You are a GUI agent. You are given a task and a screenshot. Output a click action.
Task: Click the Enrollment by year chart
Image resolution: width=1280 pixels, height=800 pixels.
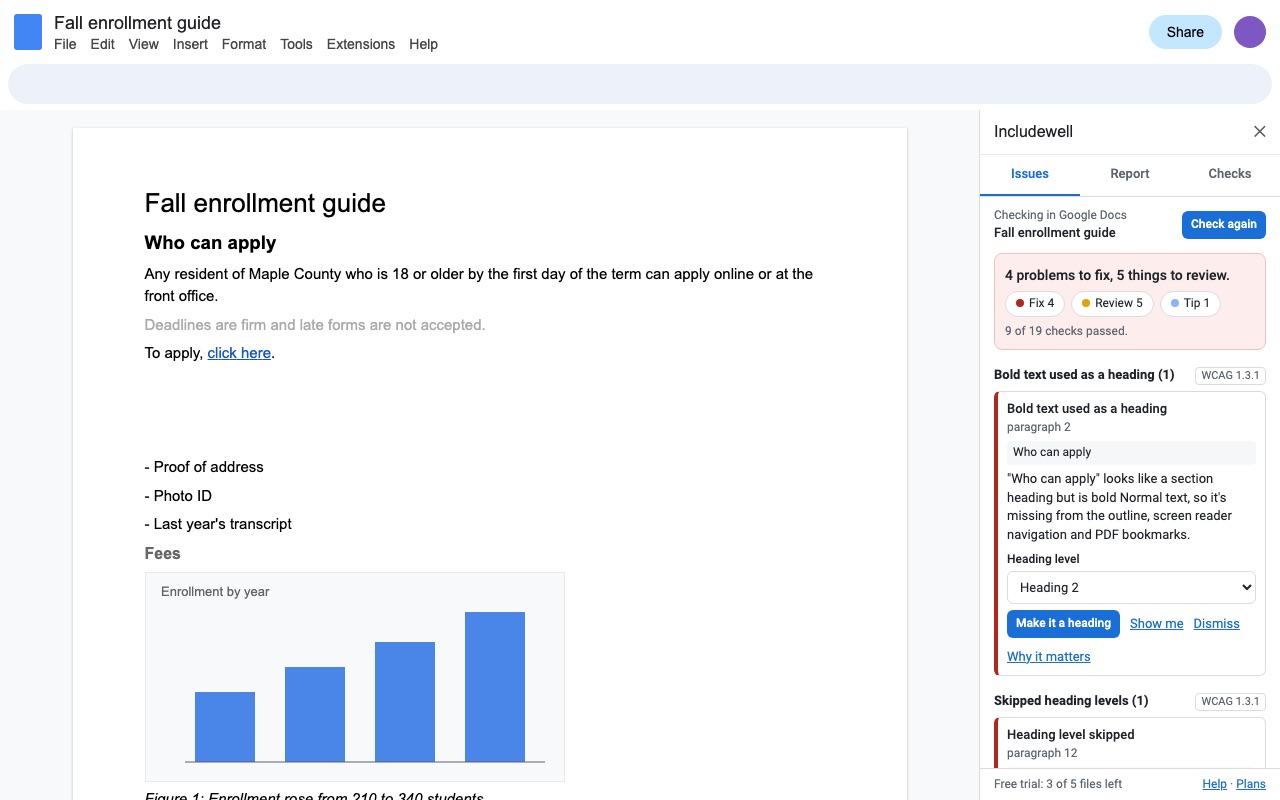[355, 677]
